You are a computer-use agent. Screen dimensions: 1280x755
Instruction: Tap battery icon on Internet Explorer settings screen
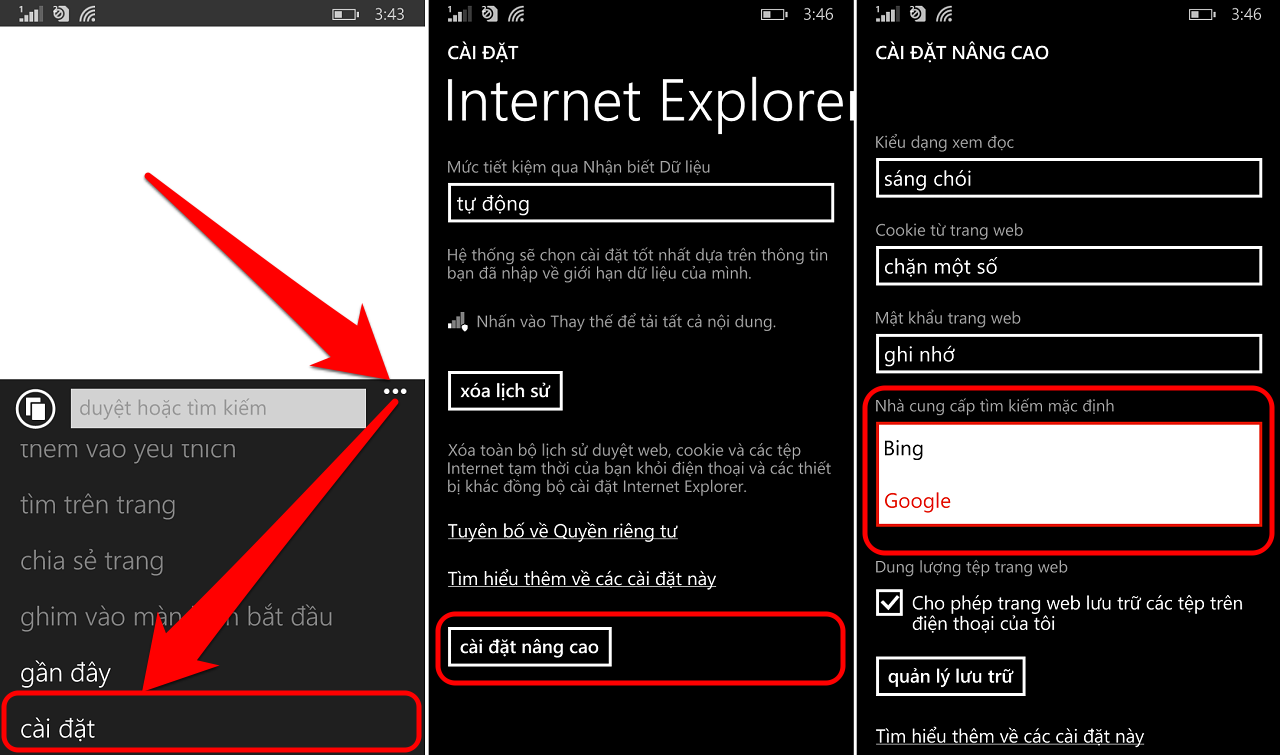(774, 14)
